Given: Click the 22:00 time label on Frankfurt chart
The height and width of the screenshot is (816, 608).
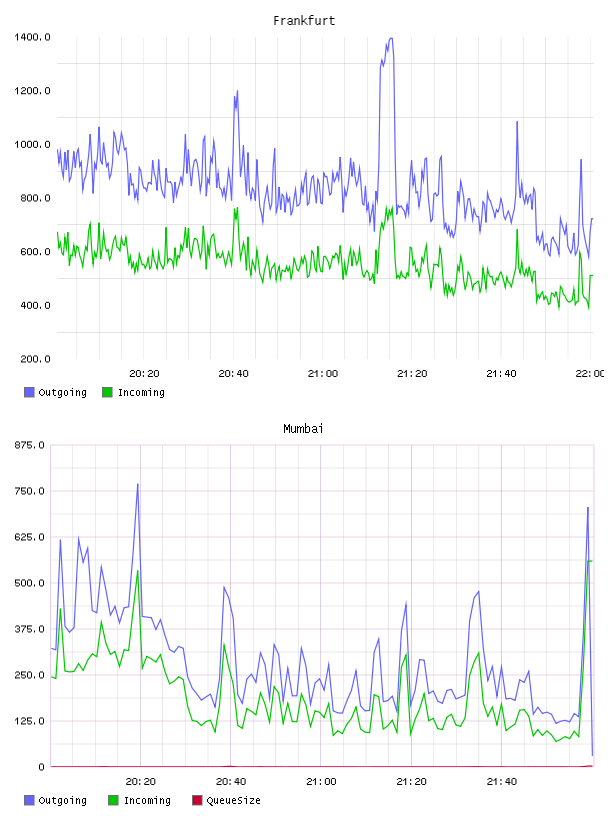Looking at the screenshot, I should [590, 373].
